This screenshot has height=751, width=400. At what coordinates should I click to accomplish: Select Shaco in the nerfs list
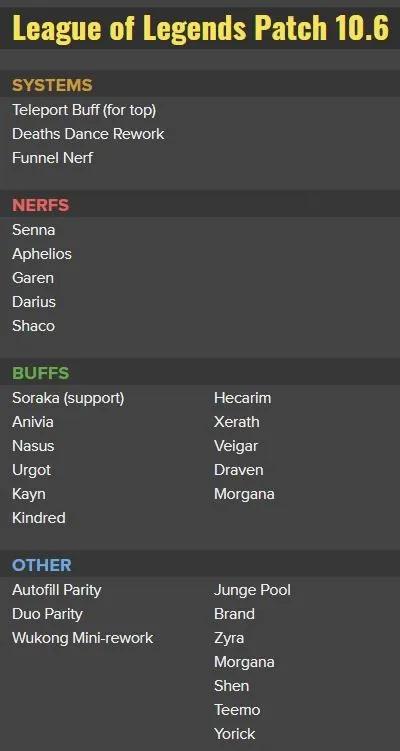pyautogui.click(x=34, y=326)
